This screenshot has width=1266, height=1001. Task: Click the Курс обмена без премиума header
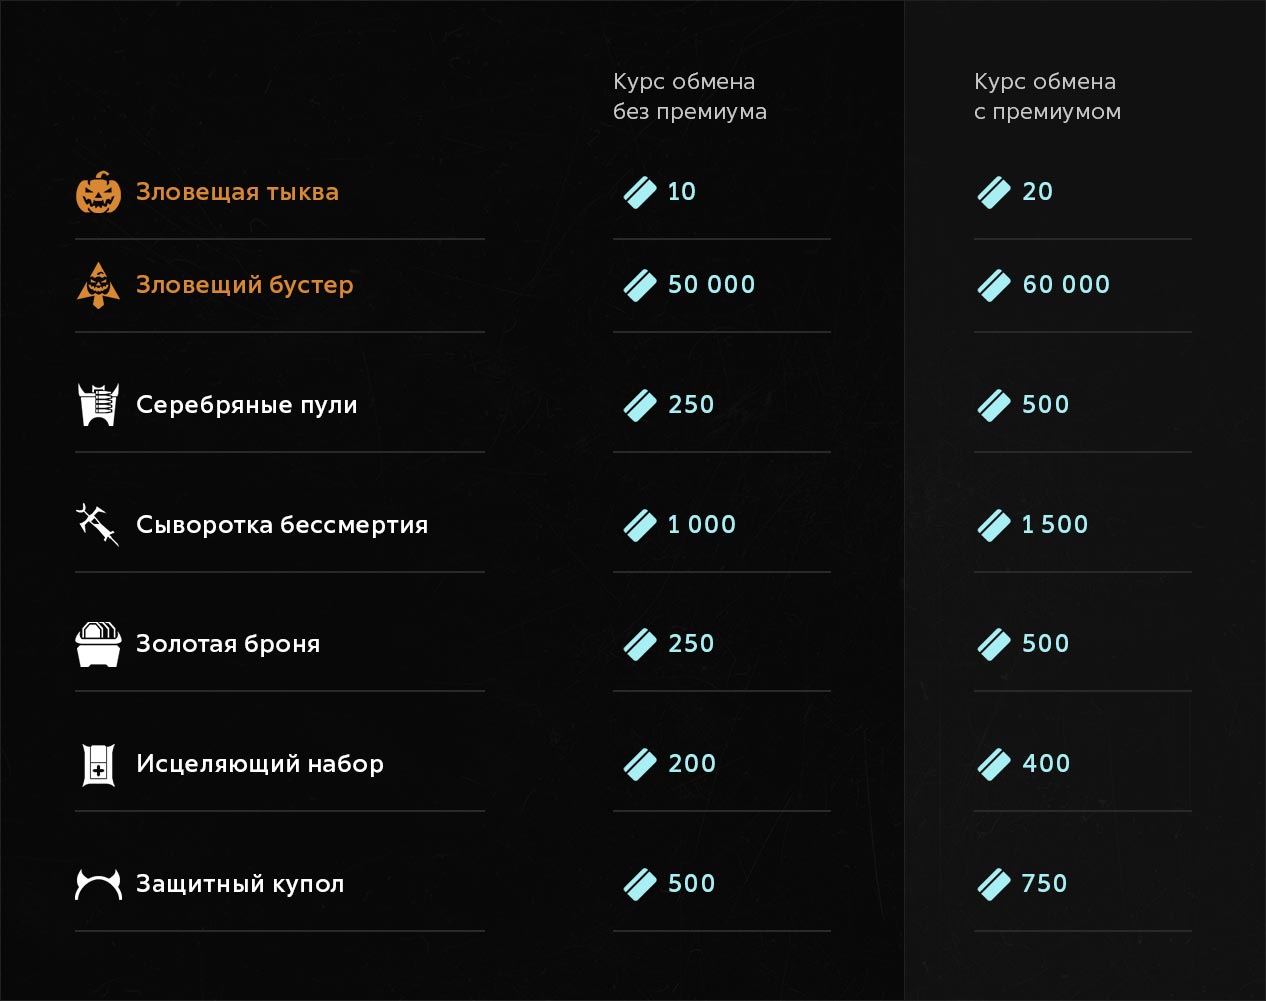tap(689, 97)
